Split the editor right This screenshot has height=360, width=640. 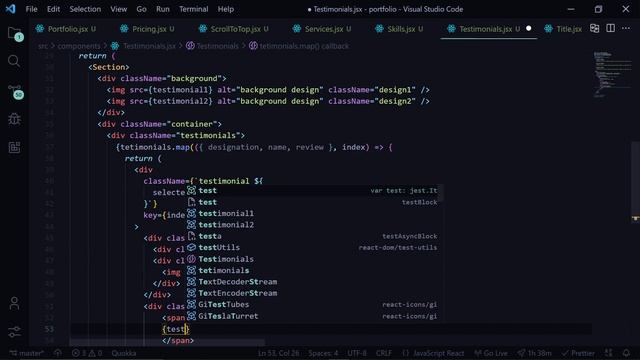pos(611,28)
